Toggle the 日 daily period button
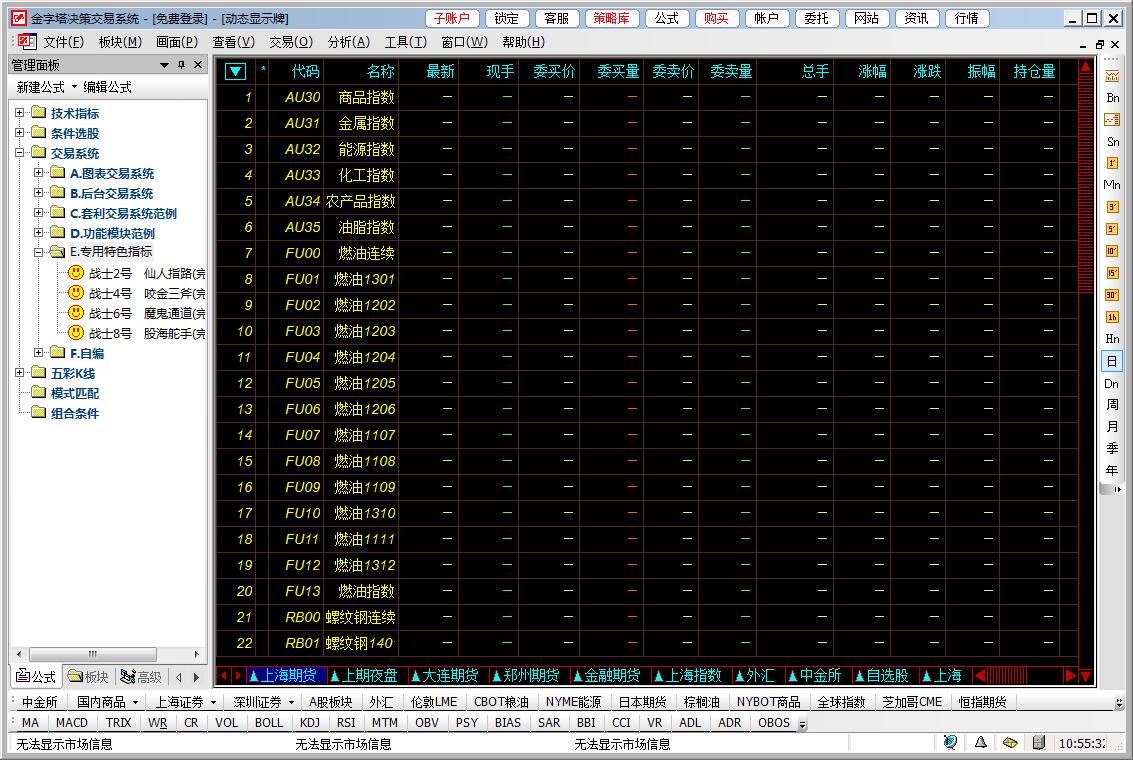1133x760 pixels. (x=1112, y=361)
